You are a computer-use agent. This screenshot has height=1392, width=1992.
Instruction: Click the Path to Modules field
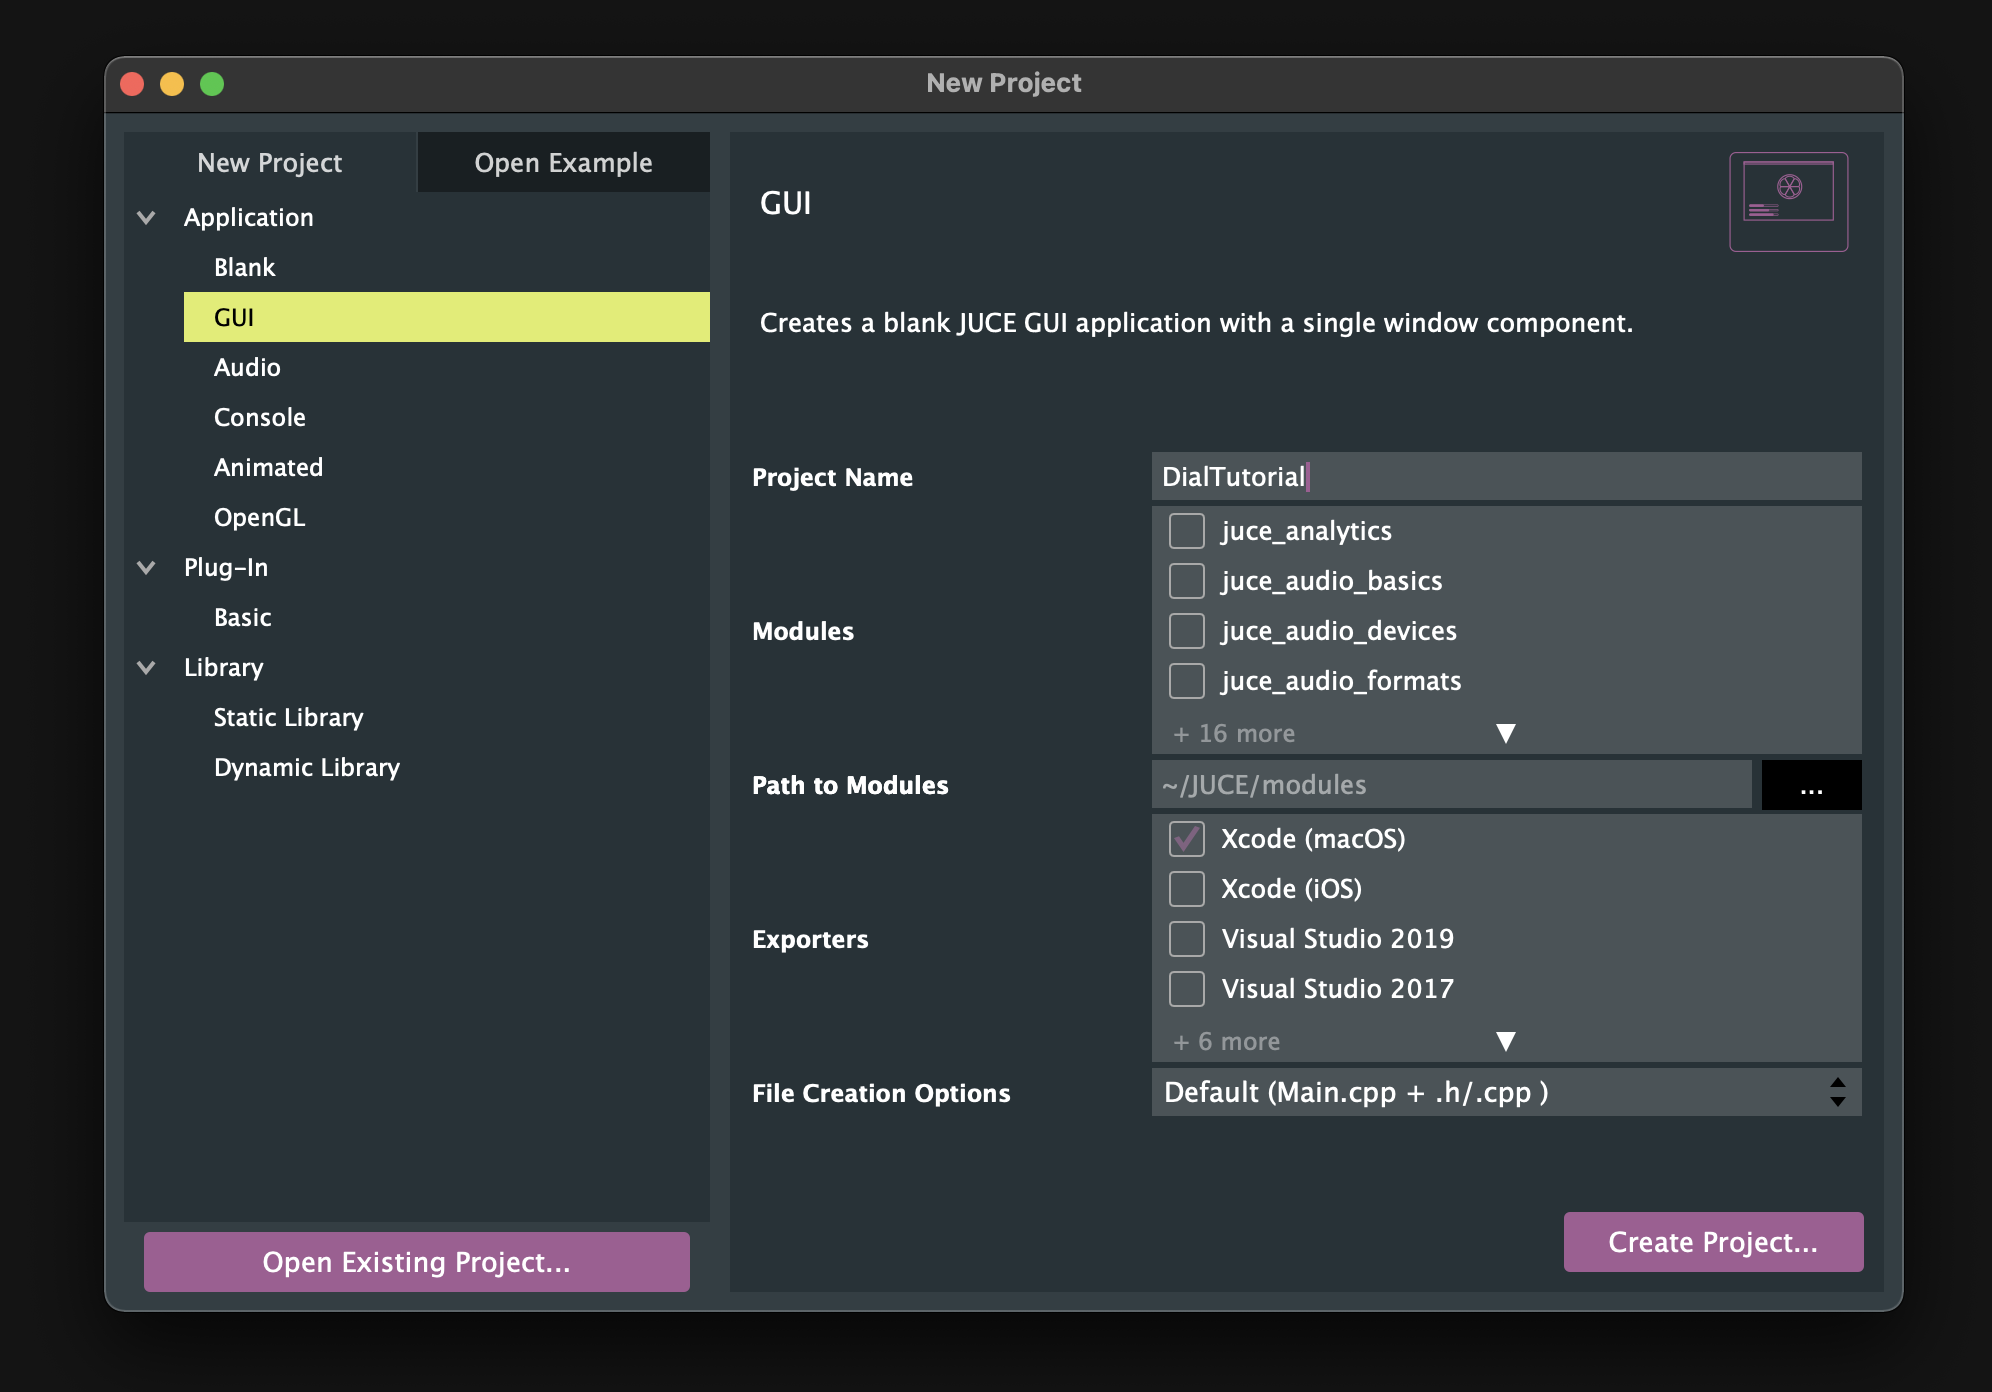pyautogui.click(x=1451, y=785)
